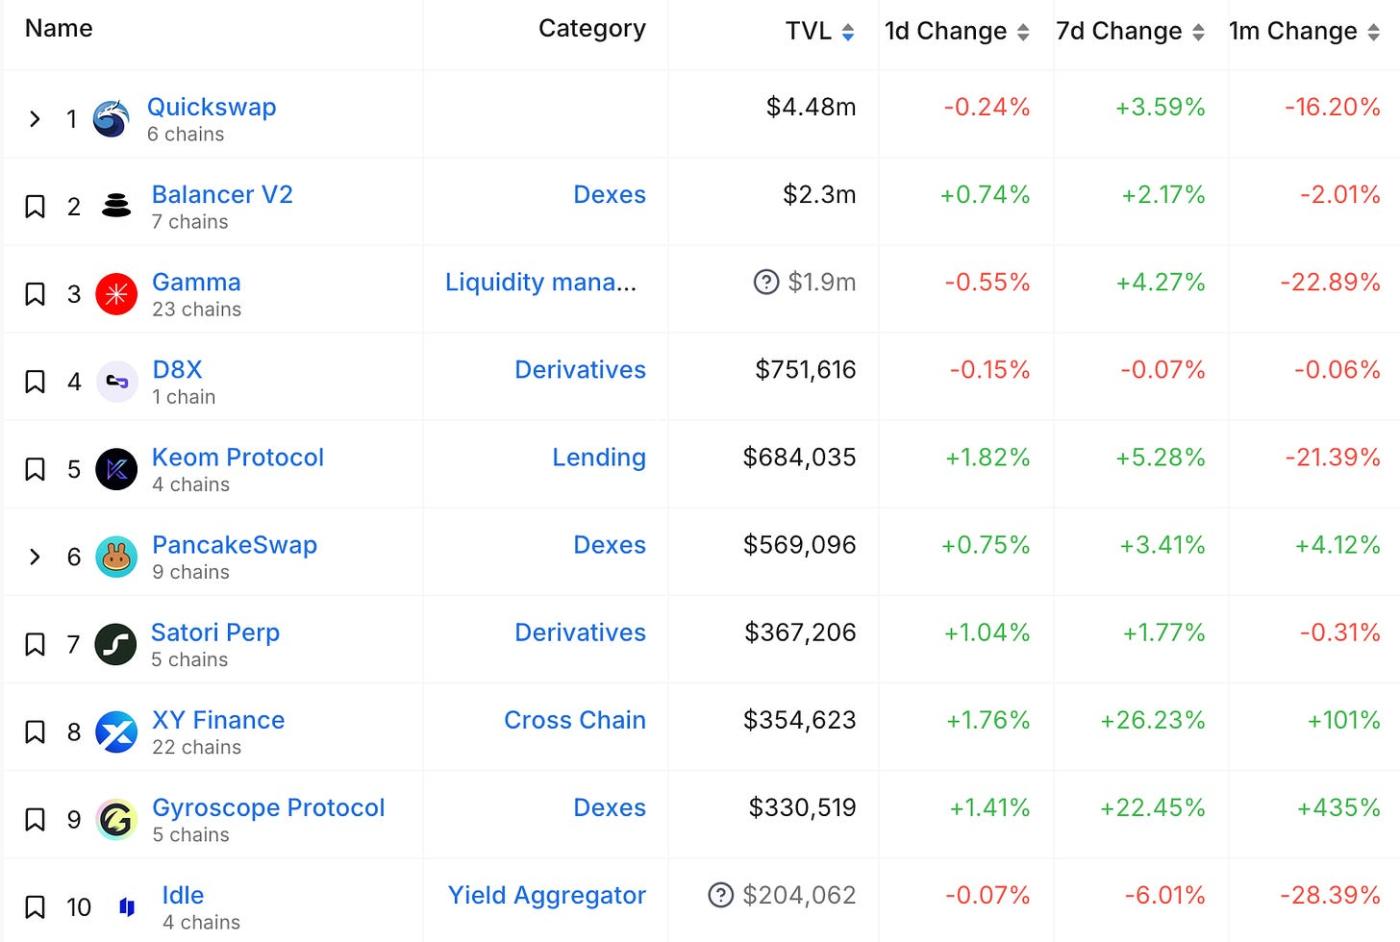
Task: Expand the Quickswap row
Action: click(35, 119)
